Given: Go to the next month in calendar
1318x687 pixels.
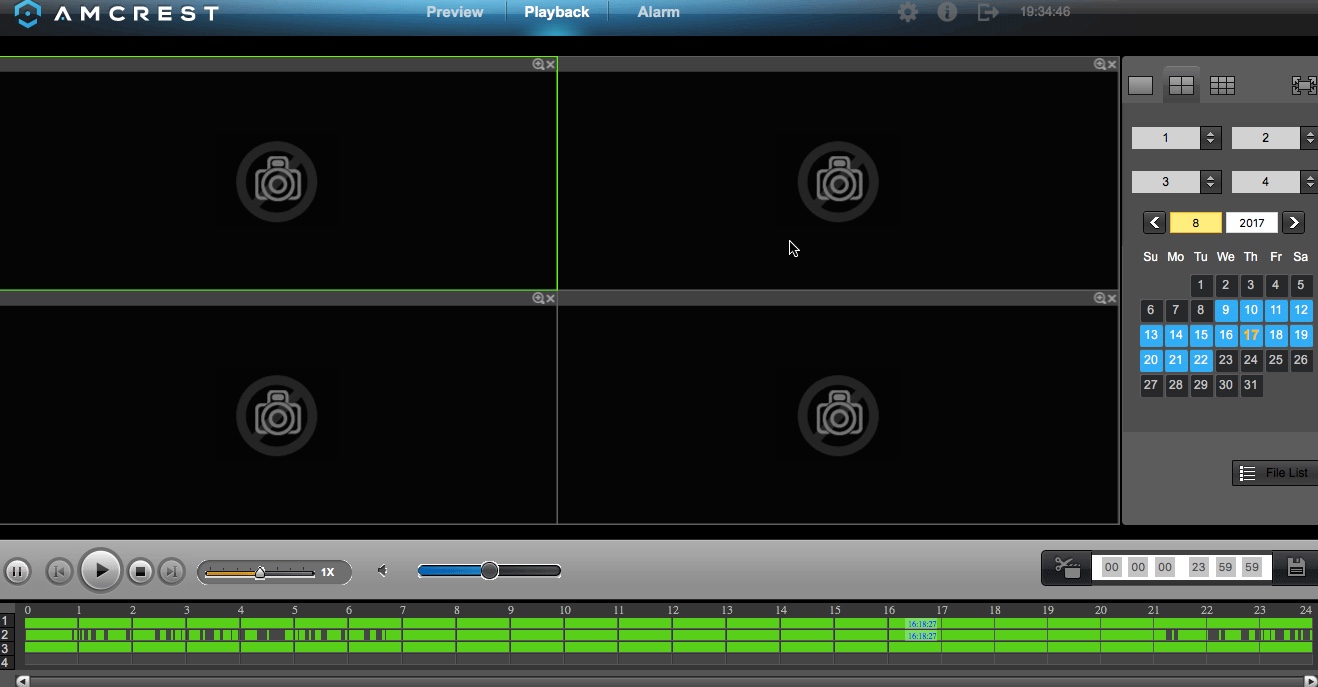Looking at the screenshot, I should coord(1293,223).
